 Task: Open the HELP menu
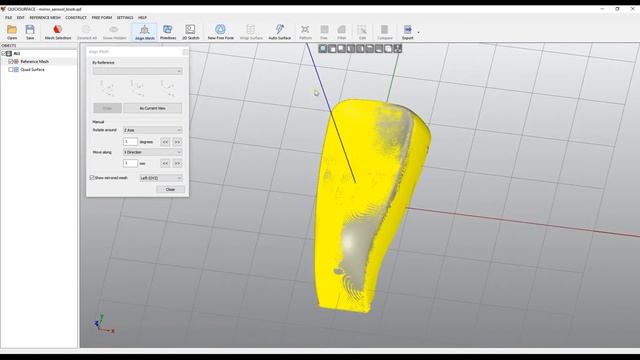pyautogui.click(x=142, y=18)
